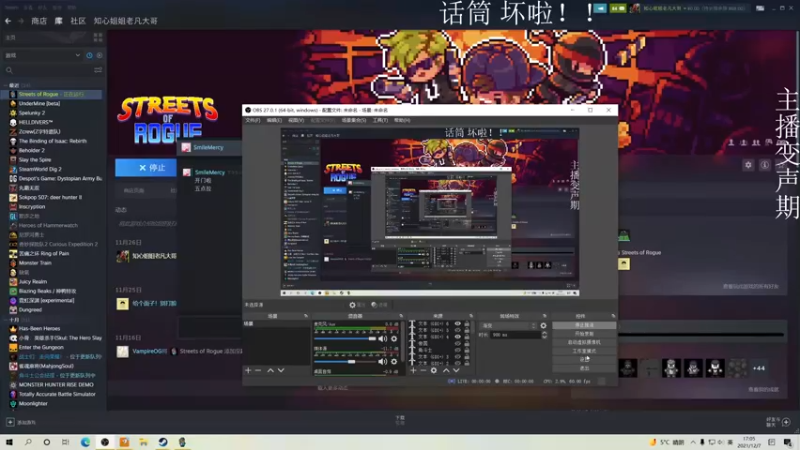
Task: Open OBS 工具(T) menu
Action: tap(380, 120)
